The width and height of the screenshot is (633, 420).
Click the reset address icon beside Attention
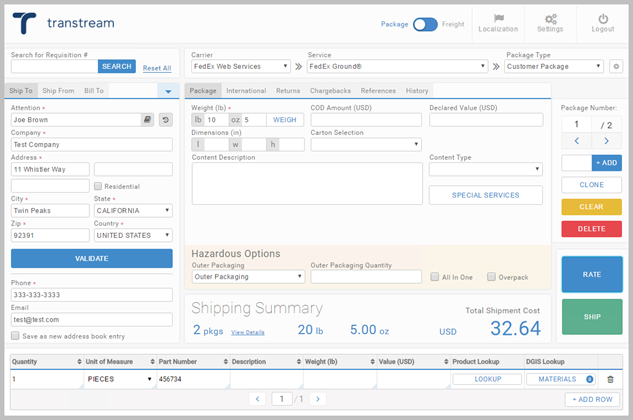pyautogui.click(x=166, y=120)
